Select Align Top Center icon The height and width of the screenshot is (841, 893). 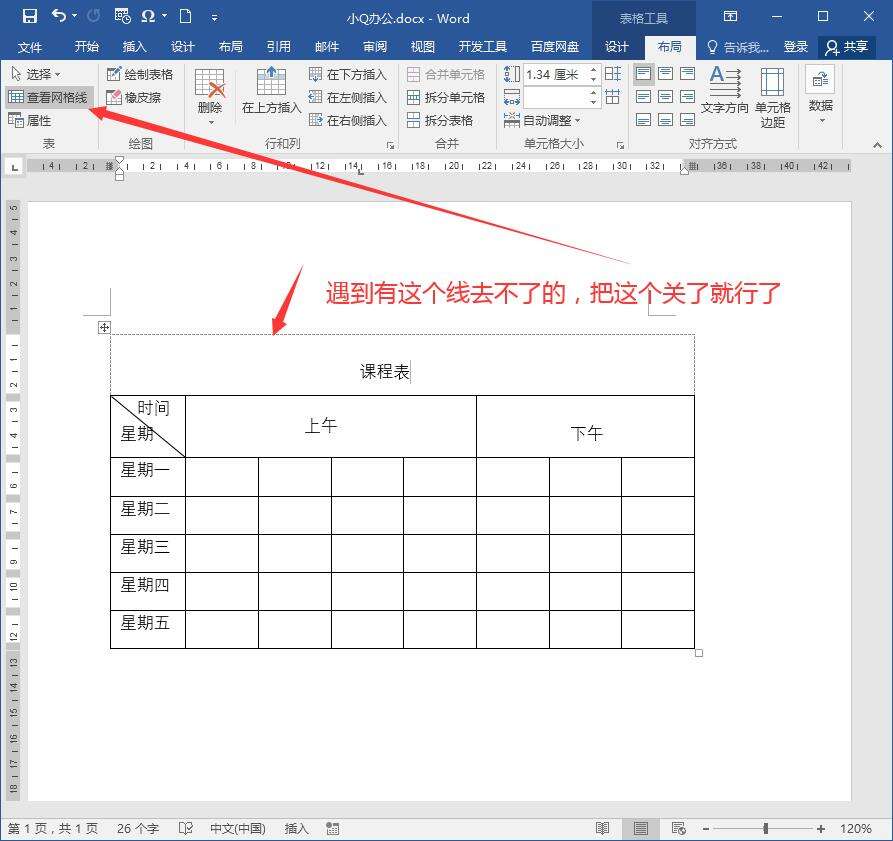click(665, 73)
